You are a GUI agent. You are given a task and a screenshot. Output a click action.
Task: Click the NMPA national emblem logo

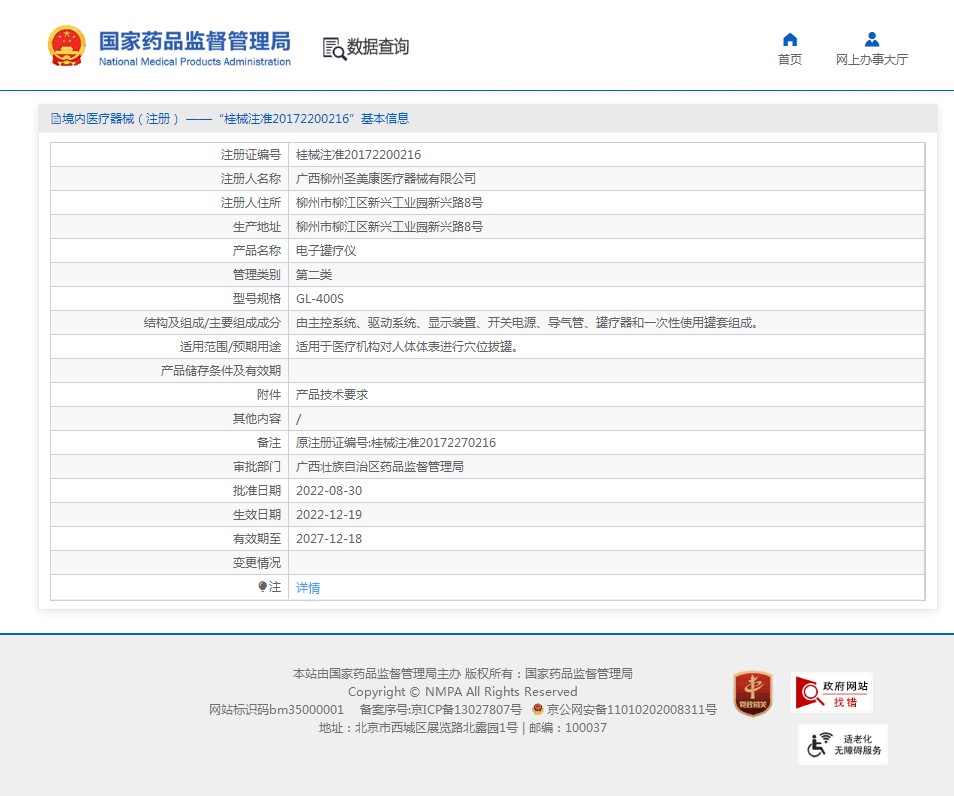tap(67, 45)
